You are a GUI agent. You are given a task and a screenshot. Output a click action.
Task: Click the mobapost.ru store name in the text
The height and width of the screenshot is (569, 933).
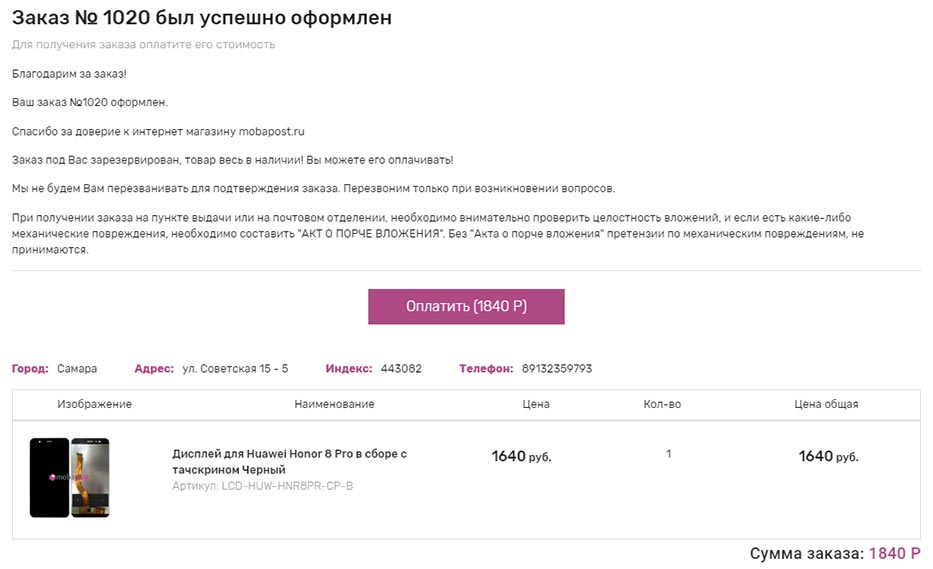click(x=272, y=131)
